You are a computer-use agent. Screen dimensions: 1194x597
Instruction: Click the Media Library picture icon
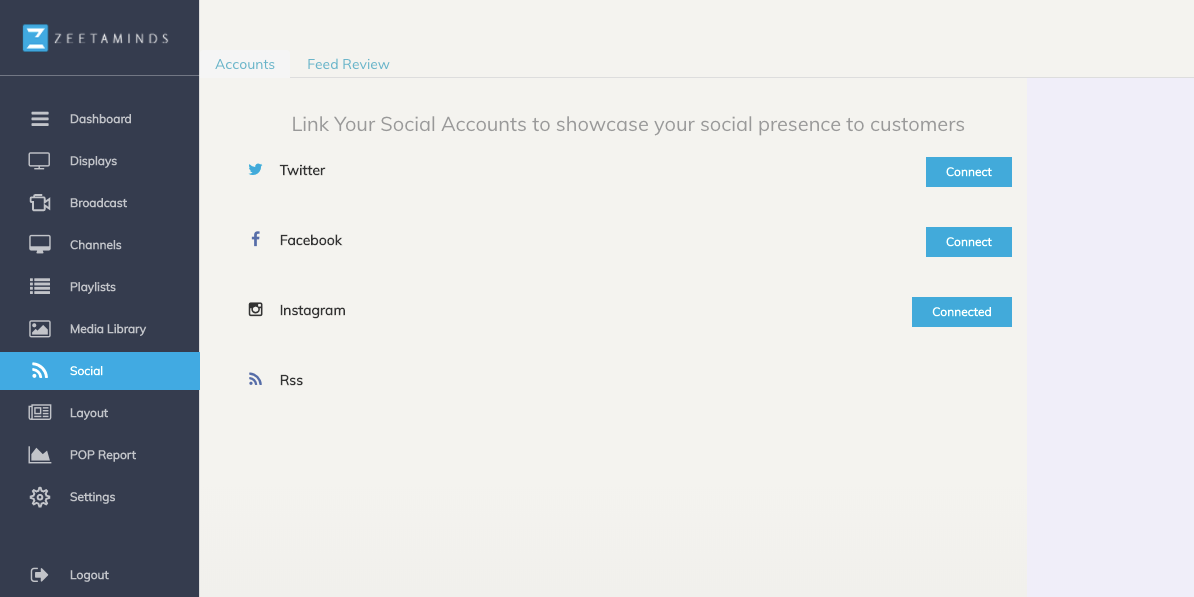pyautogui.click(x=40, y=329)
